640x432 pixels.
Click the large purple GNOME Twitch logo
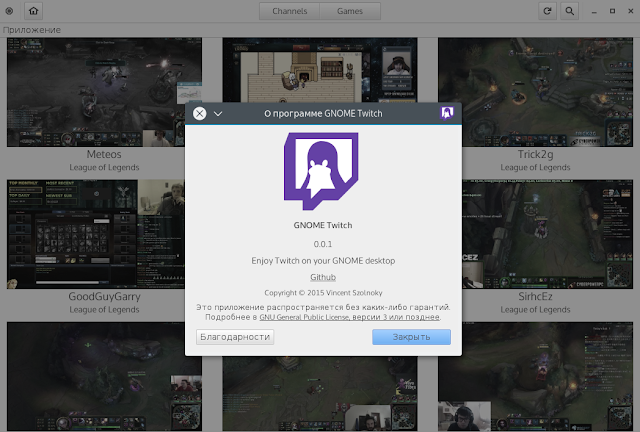(321, 171)
